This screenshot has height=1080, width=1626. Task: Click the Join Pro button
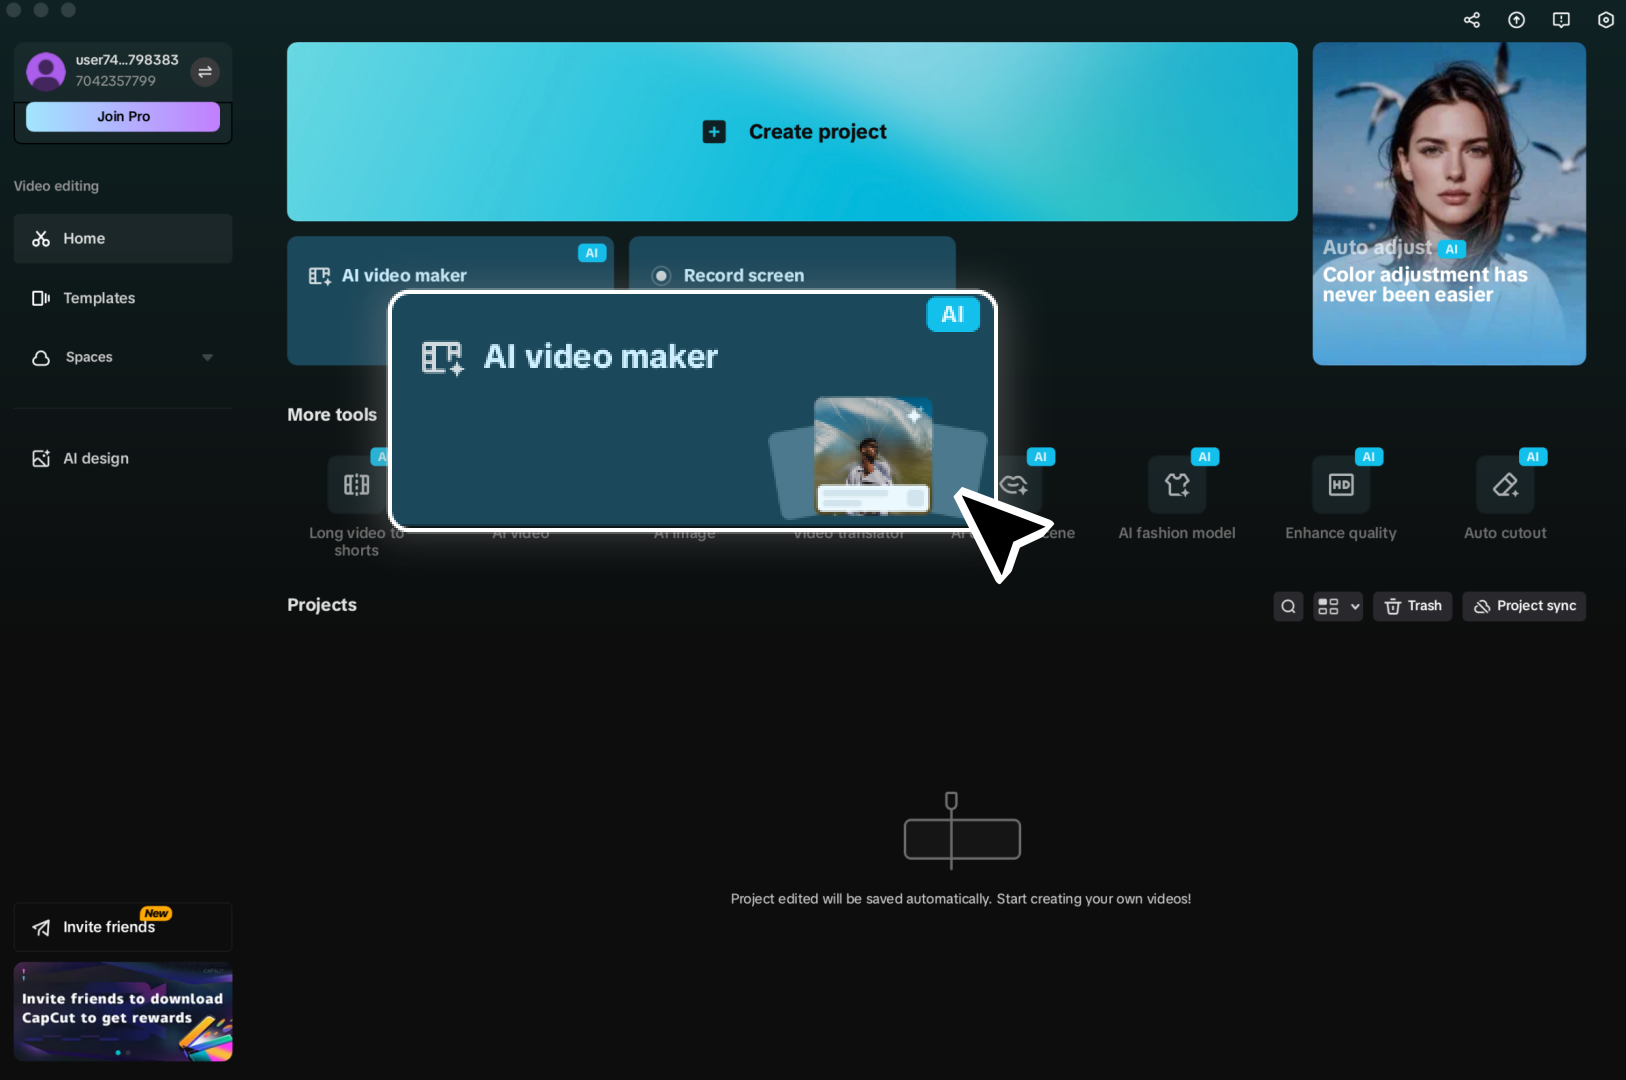point(122,116)
